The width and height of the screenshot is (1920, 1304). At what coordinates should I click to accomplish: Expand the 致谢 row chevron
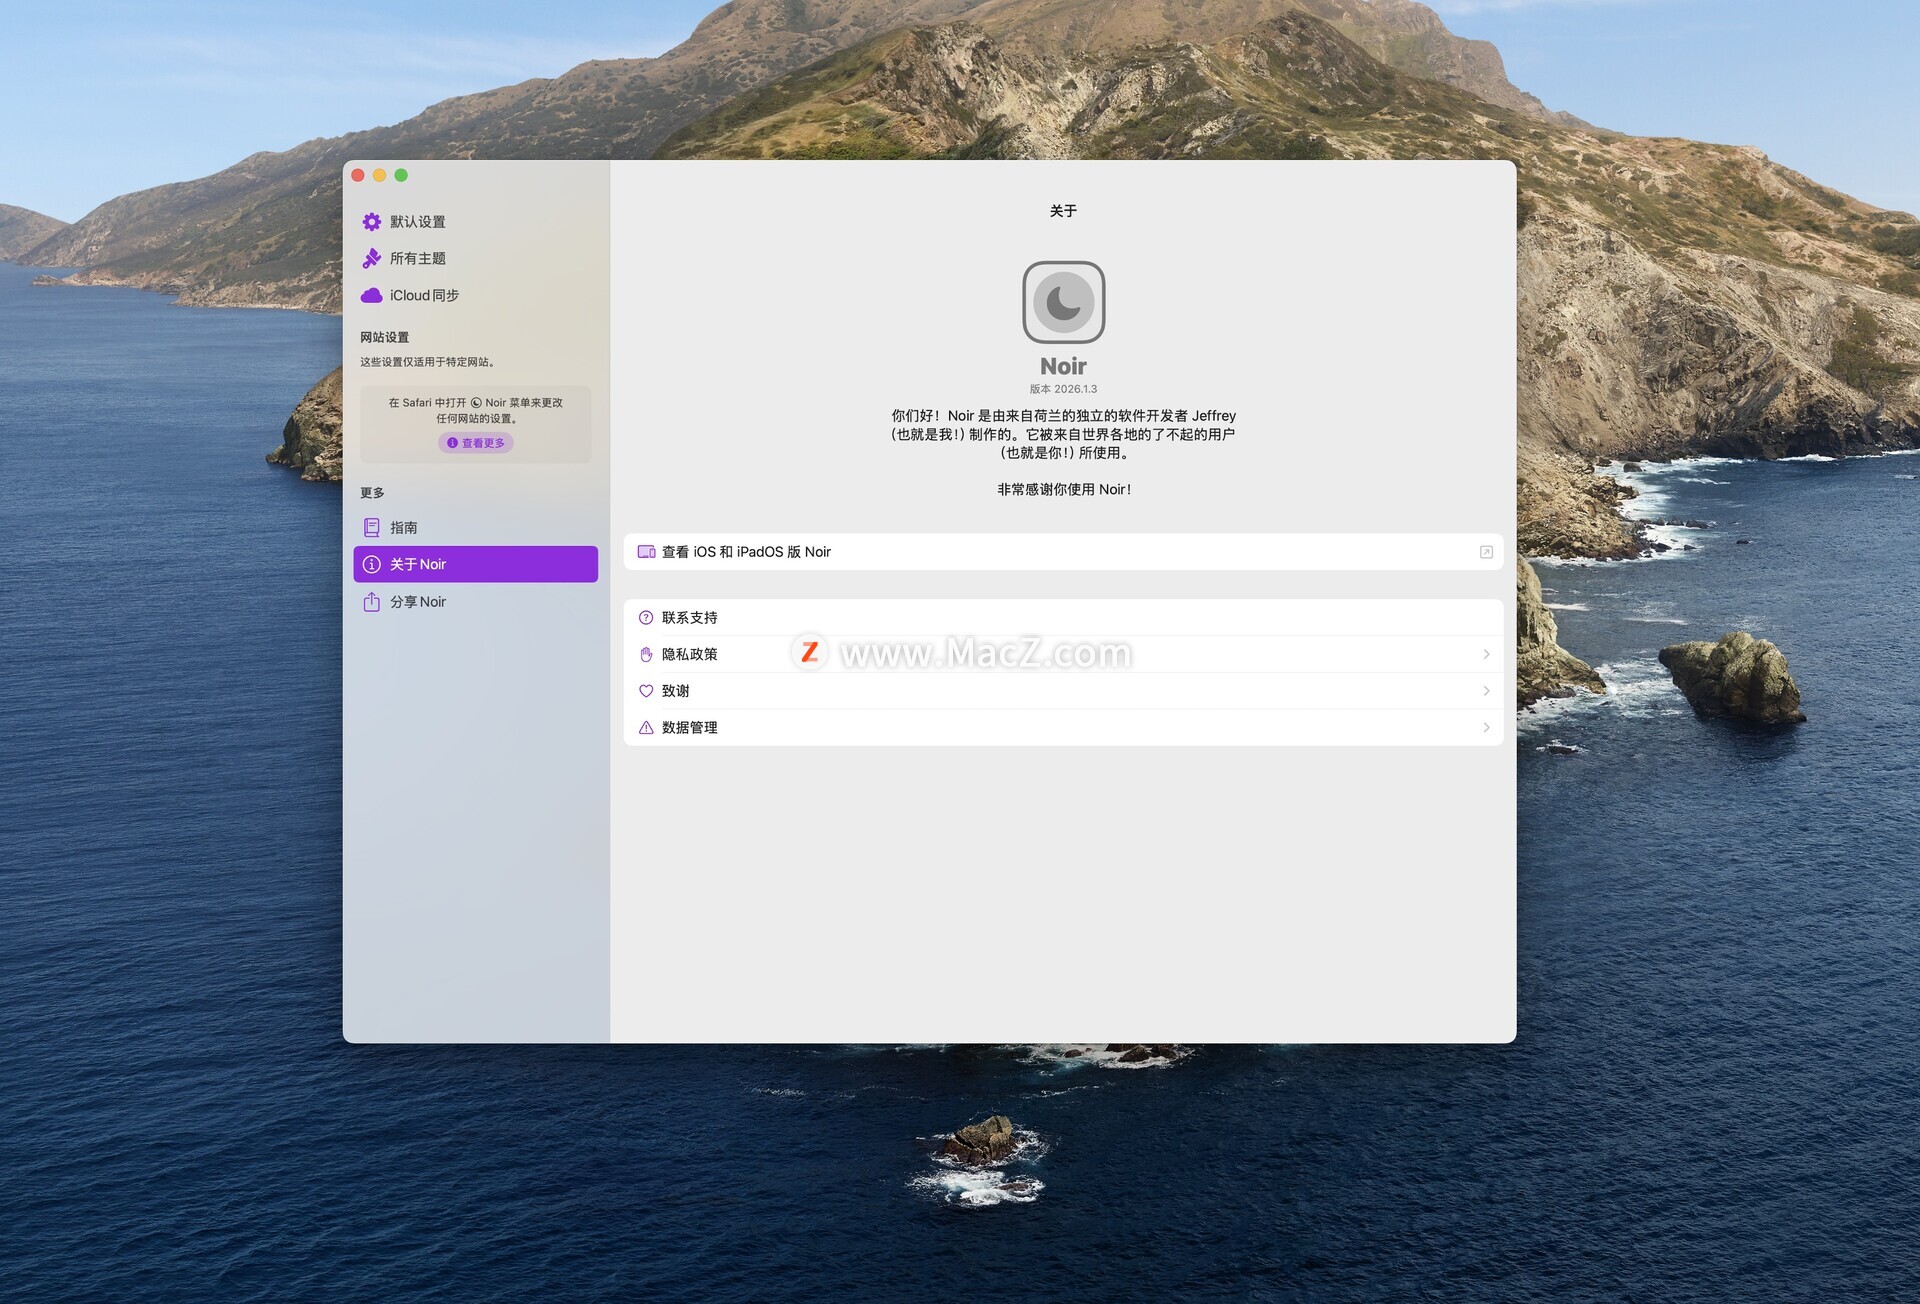tap(1486, 691)
